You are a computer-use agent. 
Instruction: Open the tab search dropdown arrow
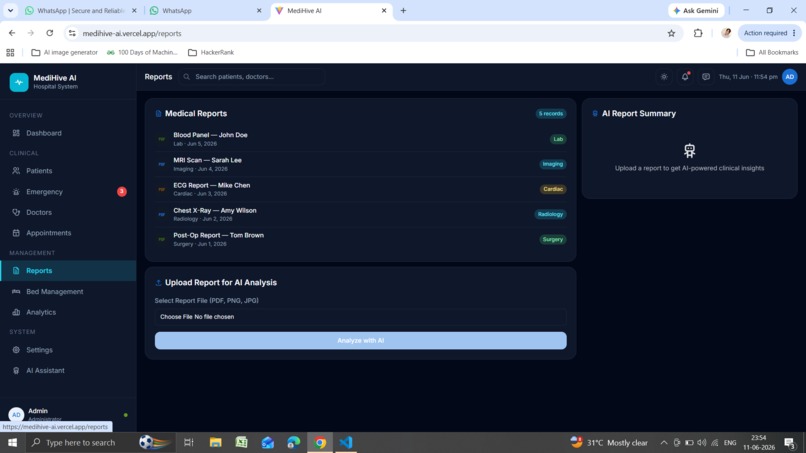[10, 10]
